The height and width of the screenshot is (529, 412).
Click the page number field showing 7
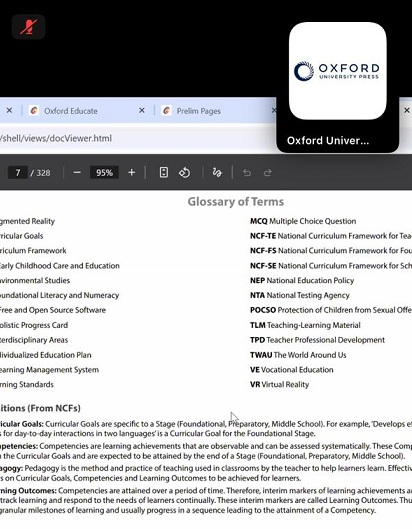[x=18, y=173]
